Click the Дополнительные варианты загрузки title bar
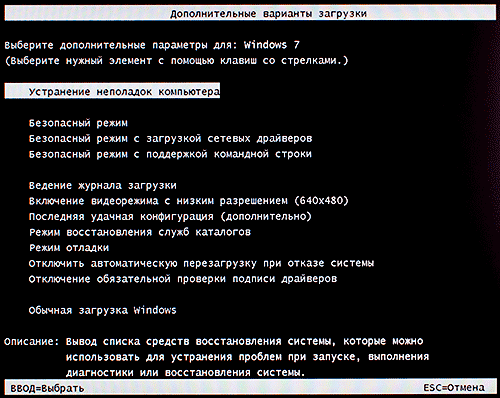Viewport: 500px width, 398px height. click(x=250, y=14)
